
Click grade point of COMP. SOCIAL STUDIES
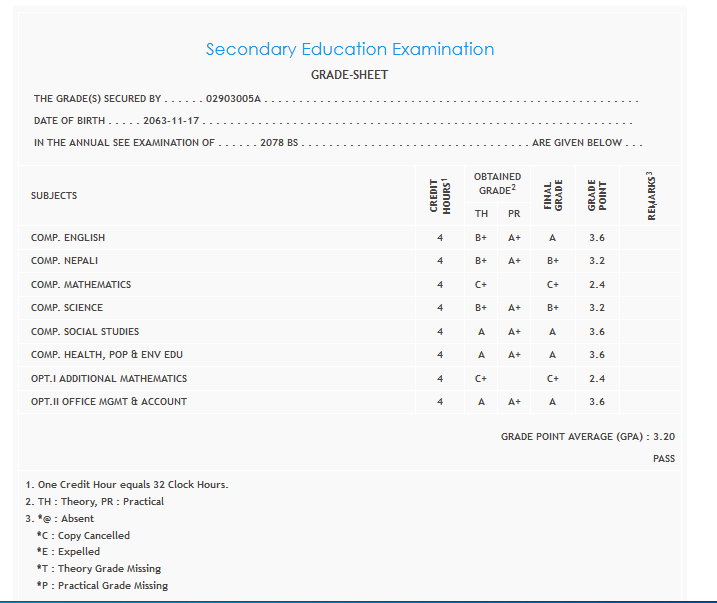coord(596,332)
